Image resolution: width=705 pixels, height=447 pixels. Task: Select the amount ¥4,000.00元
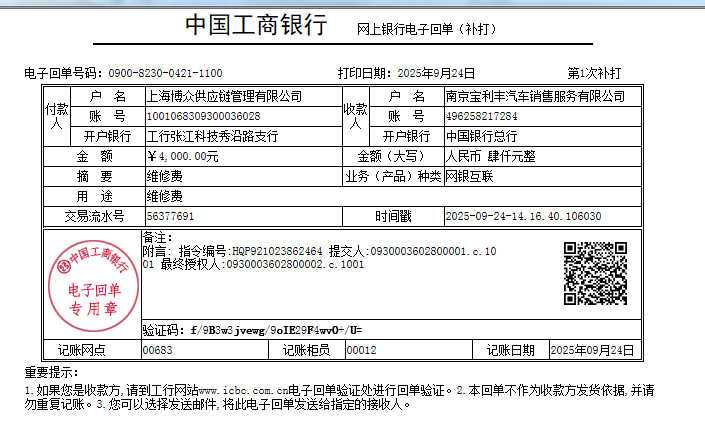point(183,156)
